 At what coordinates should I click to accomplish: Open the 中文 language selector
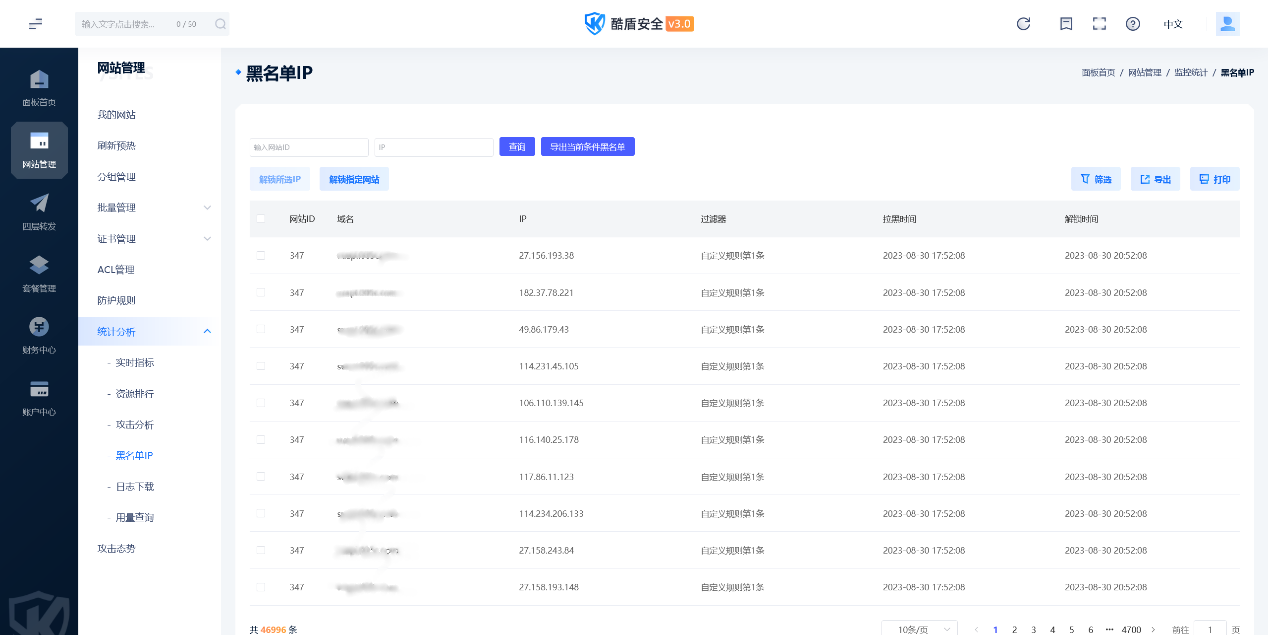point(1173,24)
